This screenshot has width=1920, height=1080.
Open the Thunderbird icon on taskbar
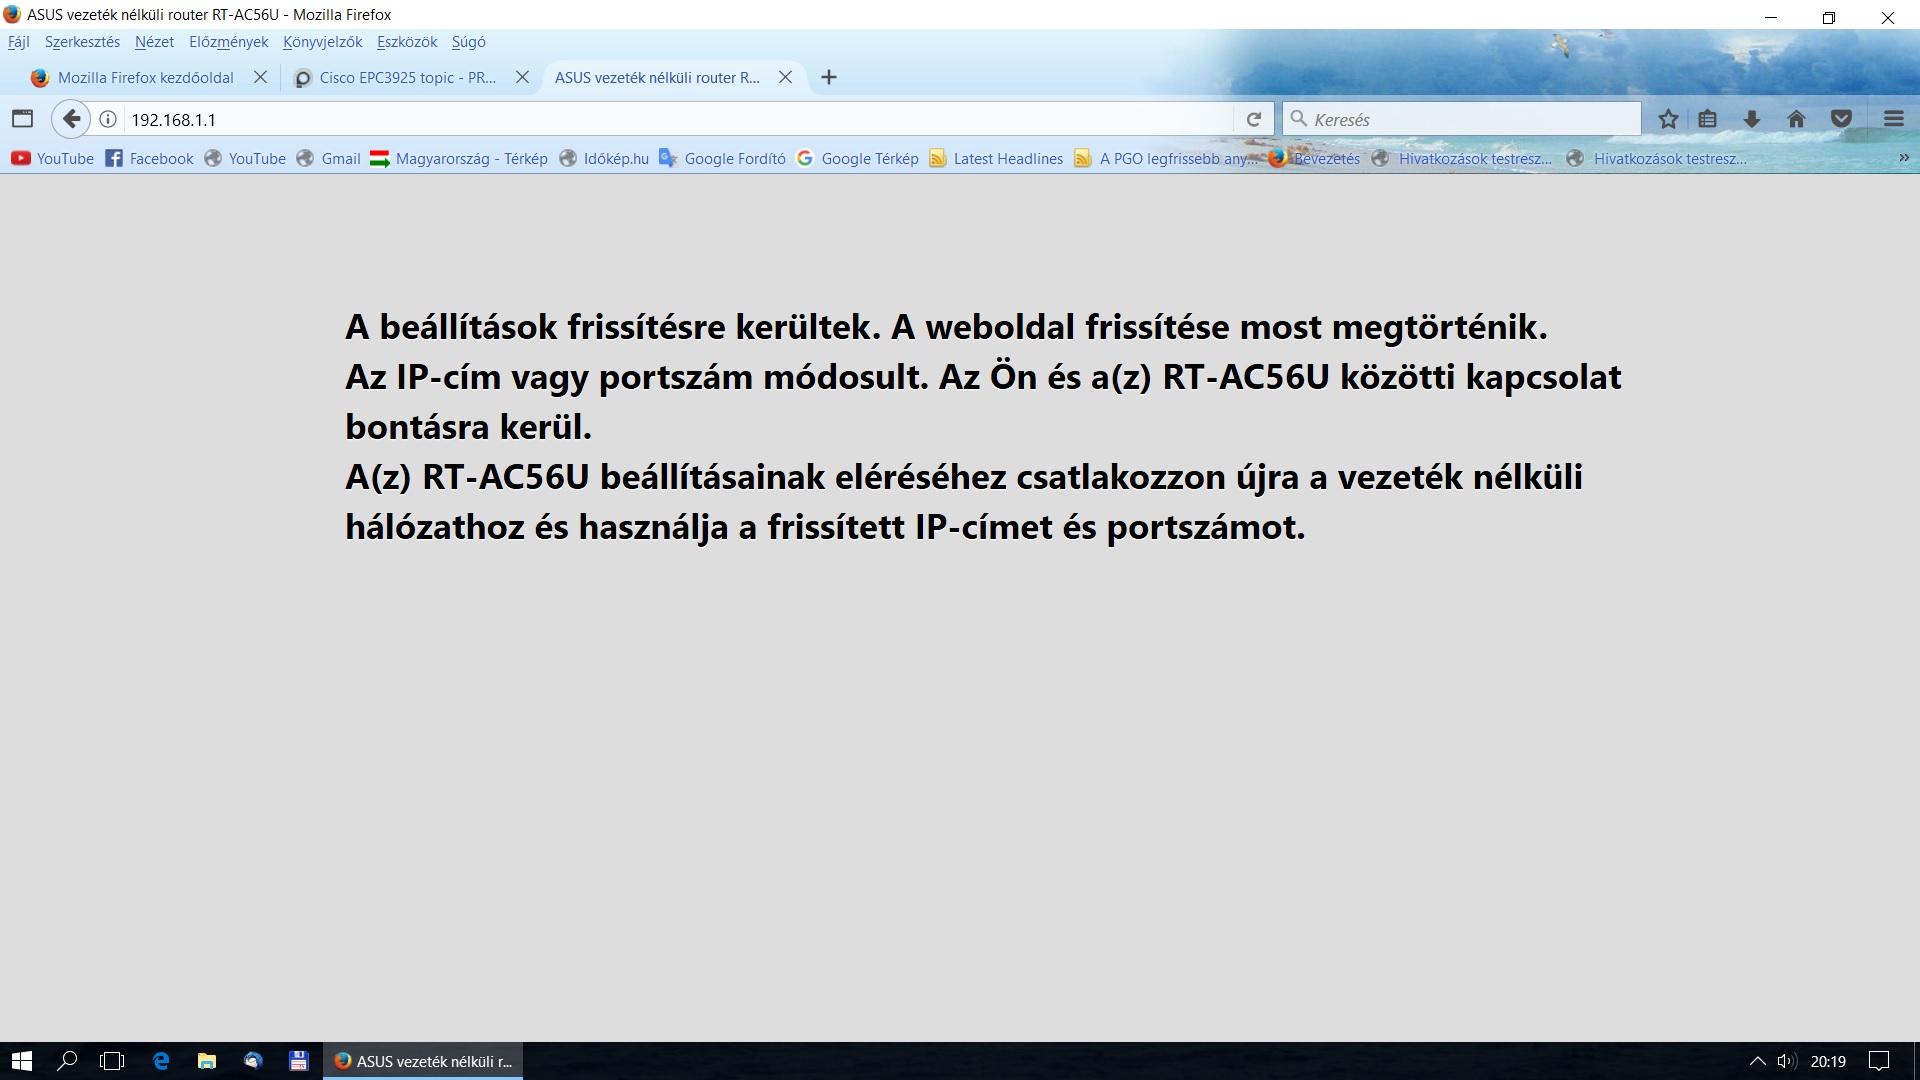(x=252, y=1061)
